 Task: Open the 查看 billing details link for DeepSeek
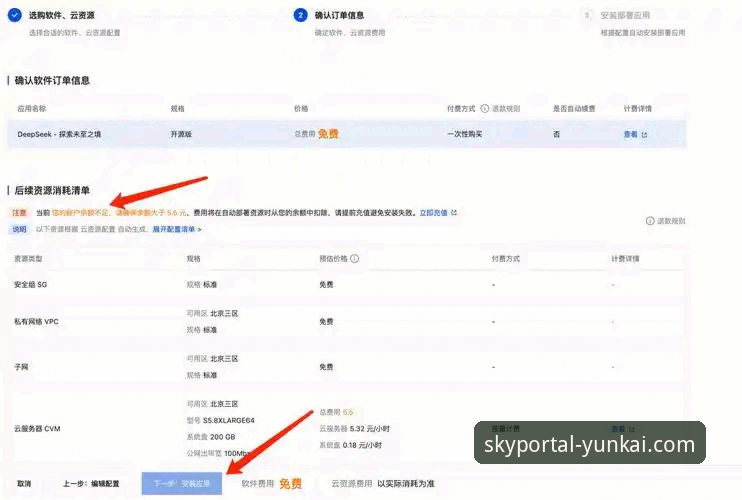[x=635, y=134]
